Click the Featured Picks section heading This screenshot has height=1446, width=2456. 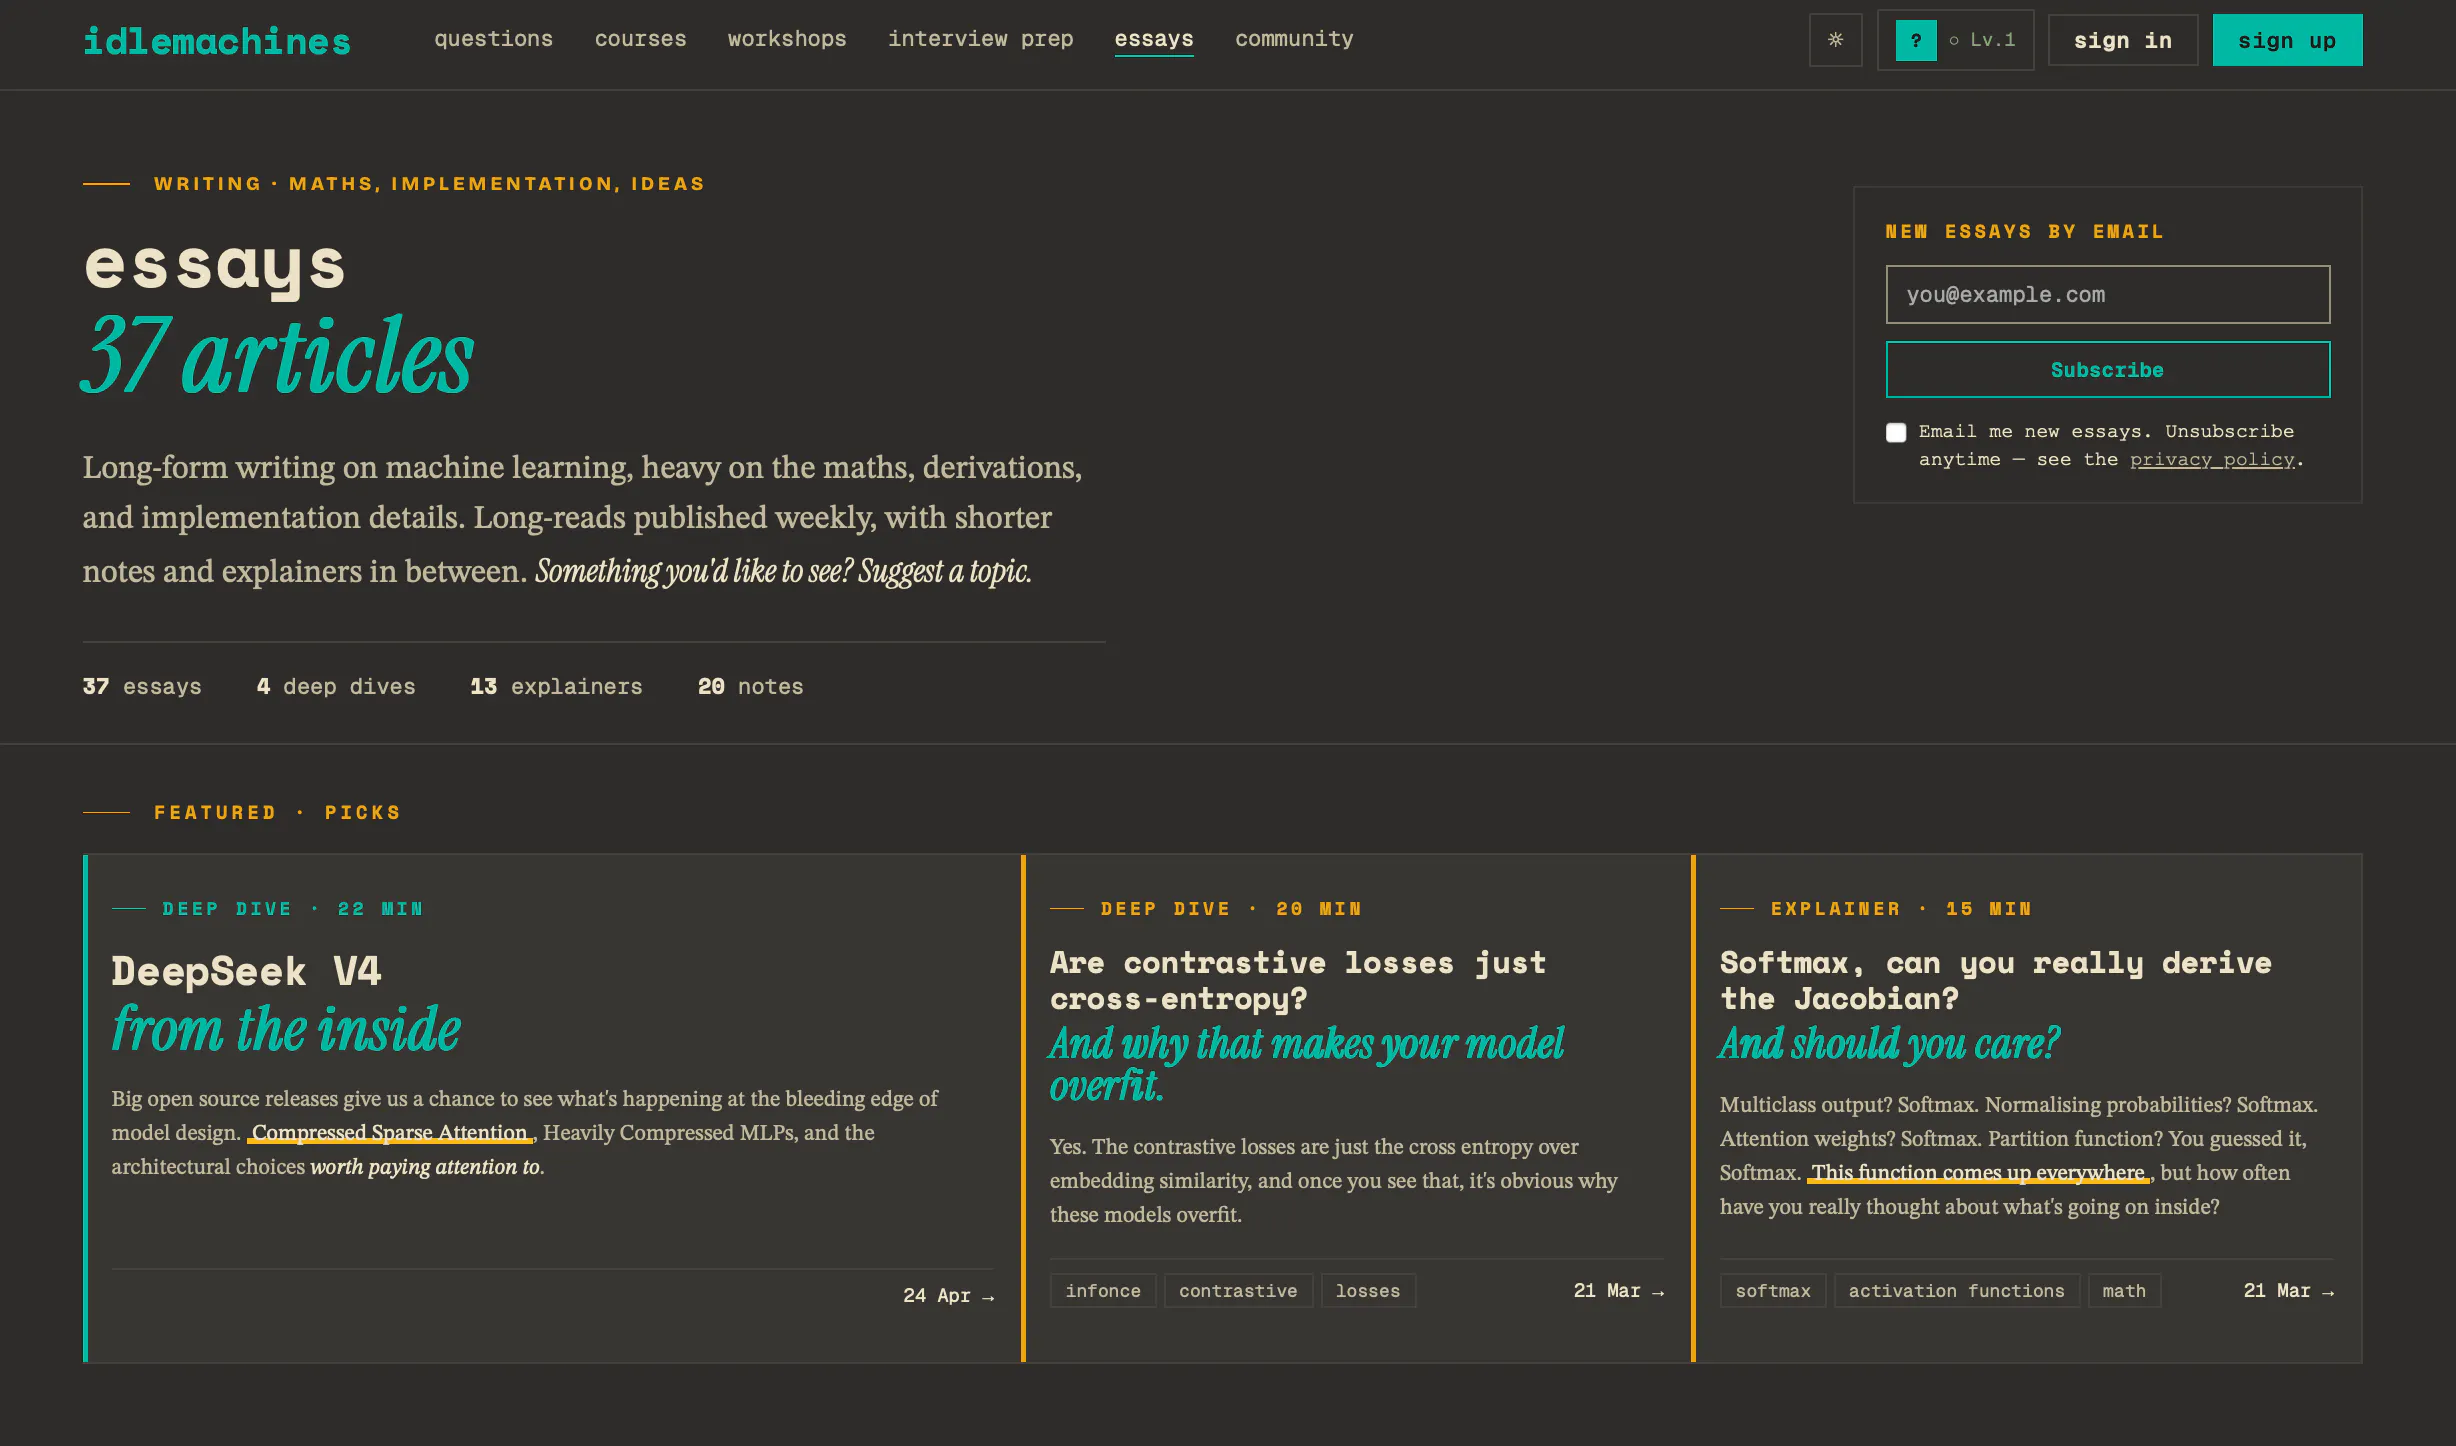pyautogui.click(x=277, y=813)
